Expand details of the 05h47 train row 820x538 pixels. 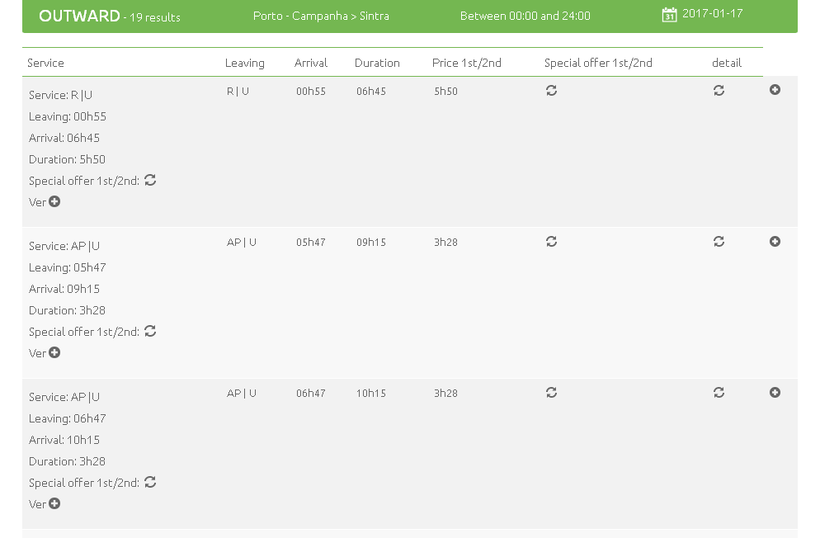pos(775,242)
